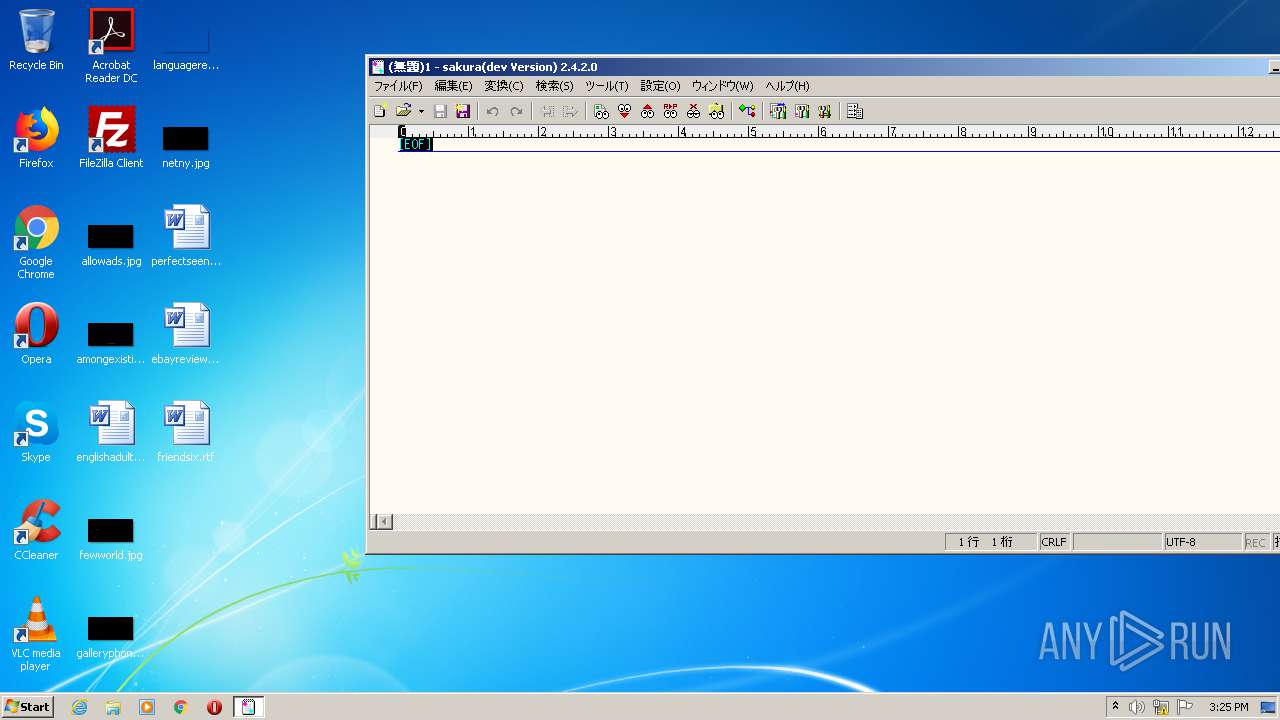This screenshot has height=720, width=1280.
Task: Open type-specific settings icon
Action: click(778, 111)
